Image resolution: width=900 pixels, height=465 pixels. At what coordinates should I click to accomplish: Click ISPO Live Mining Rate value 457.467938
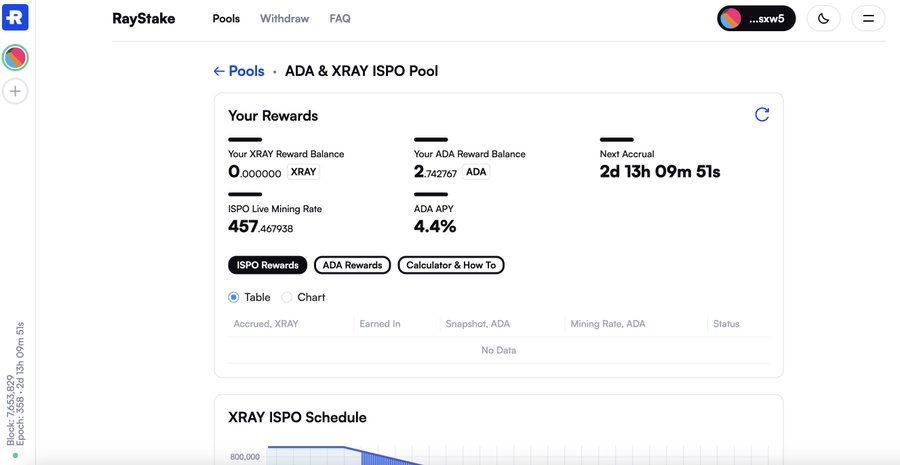(x=261, y=227)
